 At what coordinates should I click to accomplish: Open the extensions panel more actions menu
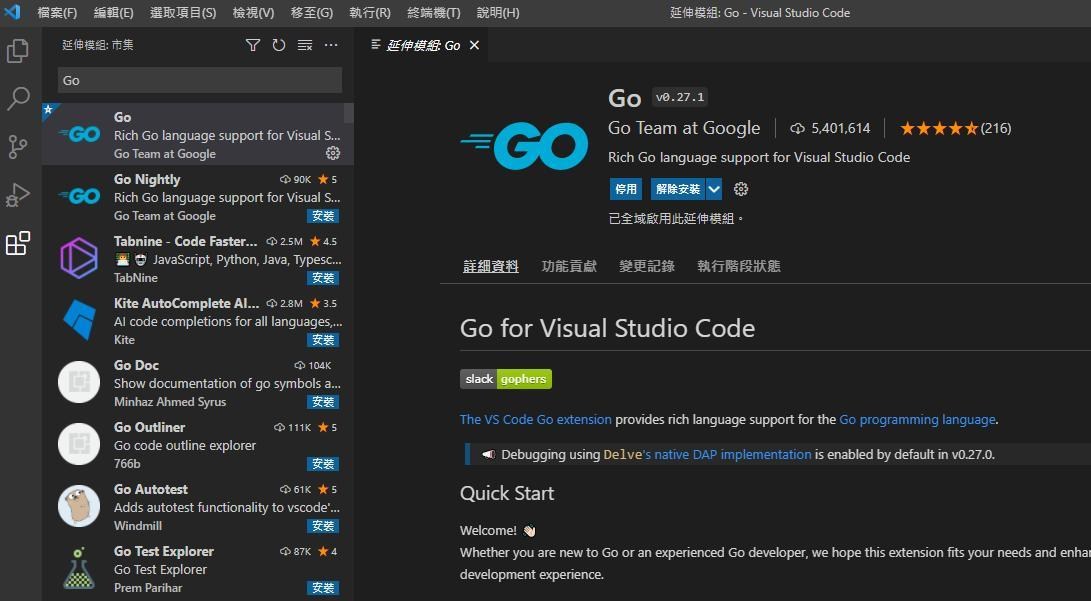pyautogui.click(x=331, y=45)
